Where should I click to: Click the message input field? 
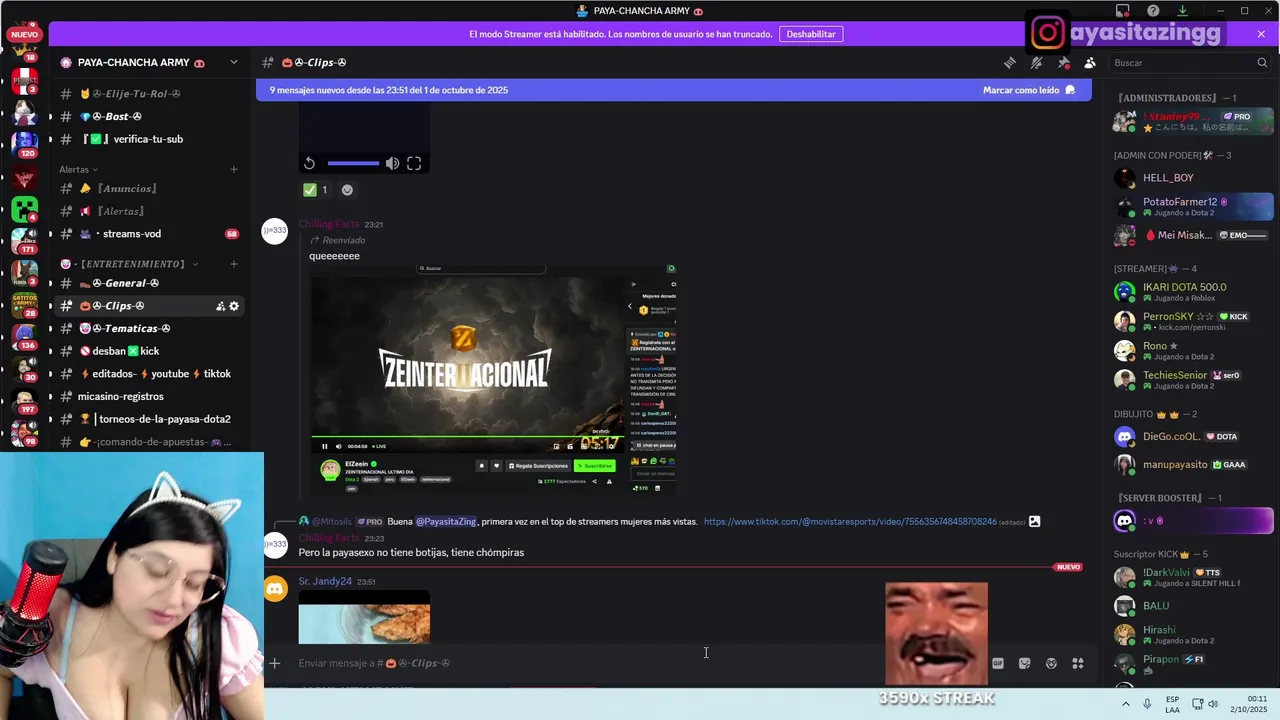(x=640, y=663)
